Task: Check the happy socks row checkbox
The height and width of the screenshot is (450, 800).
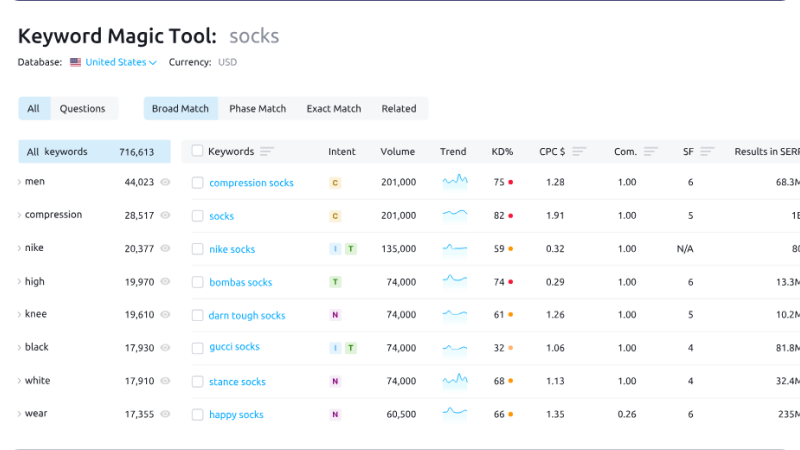Action: click(197, 415)
